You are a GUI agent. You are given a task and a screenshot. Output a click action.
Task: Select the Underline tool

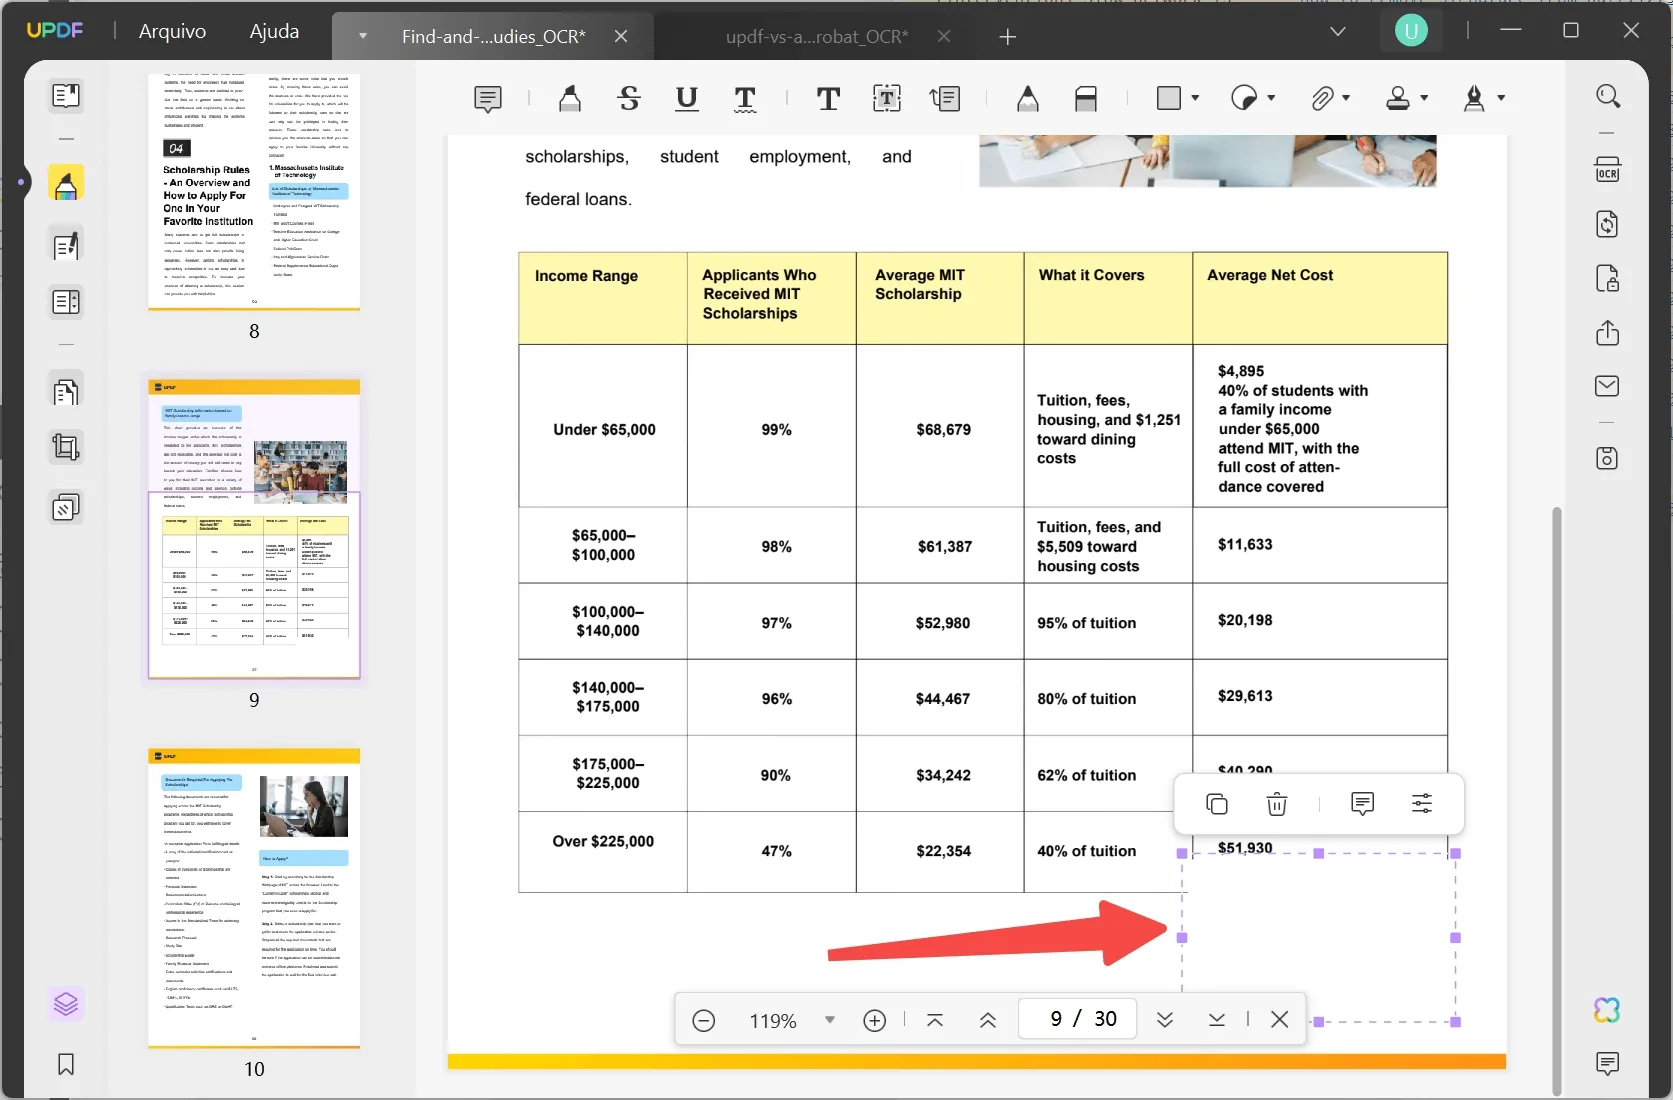687,98
